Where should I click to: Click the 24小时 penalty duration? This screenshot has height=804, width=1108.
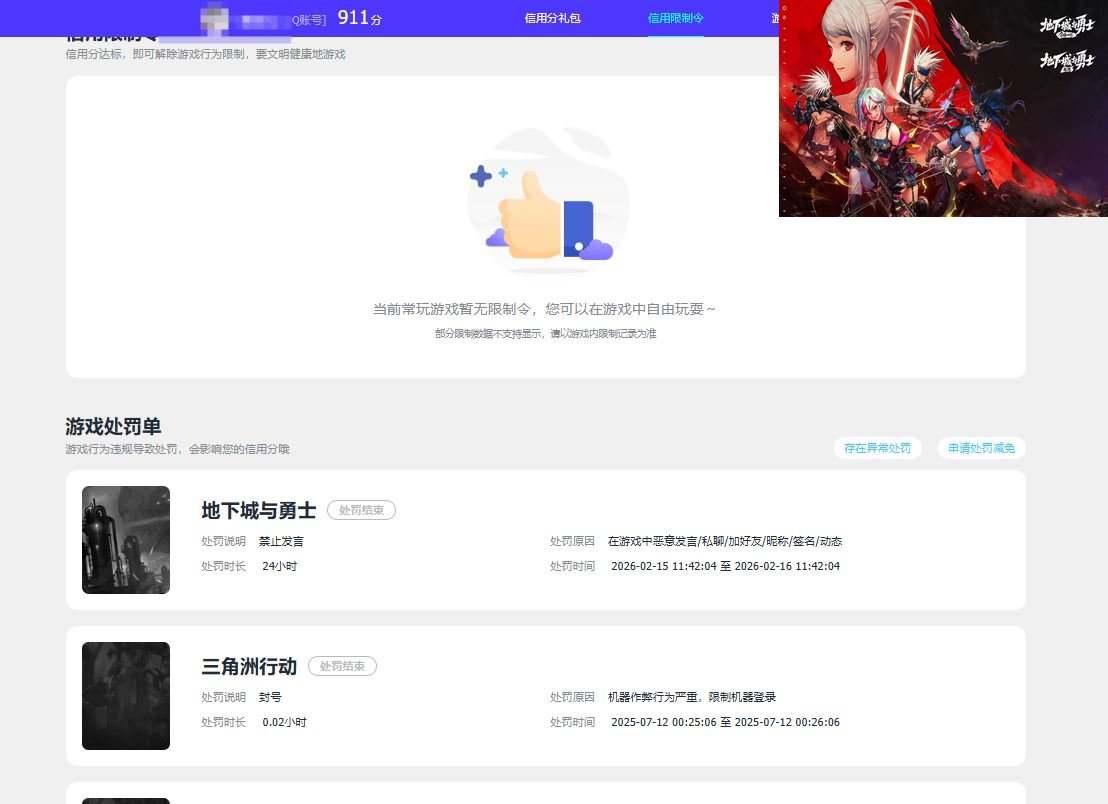(x=279, y=566)
